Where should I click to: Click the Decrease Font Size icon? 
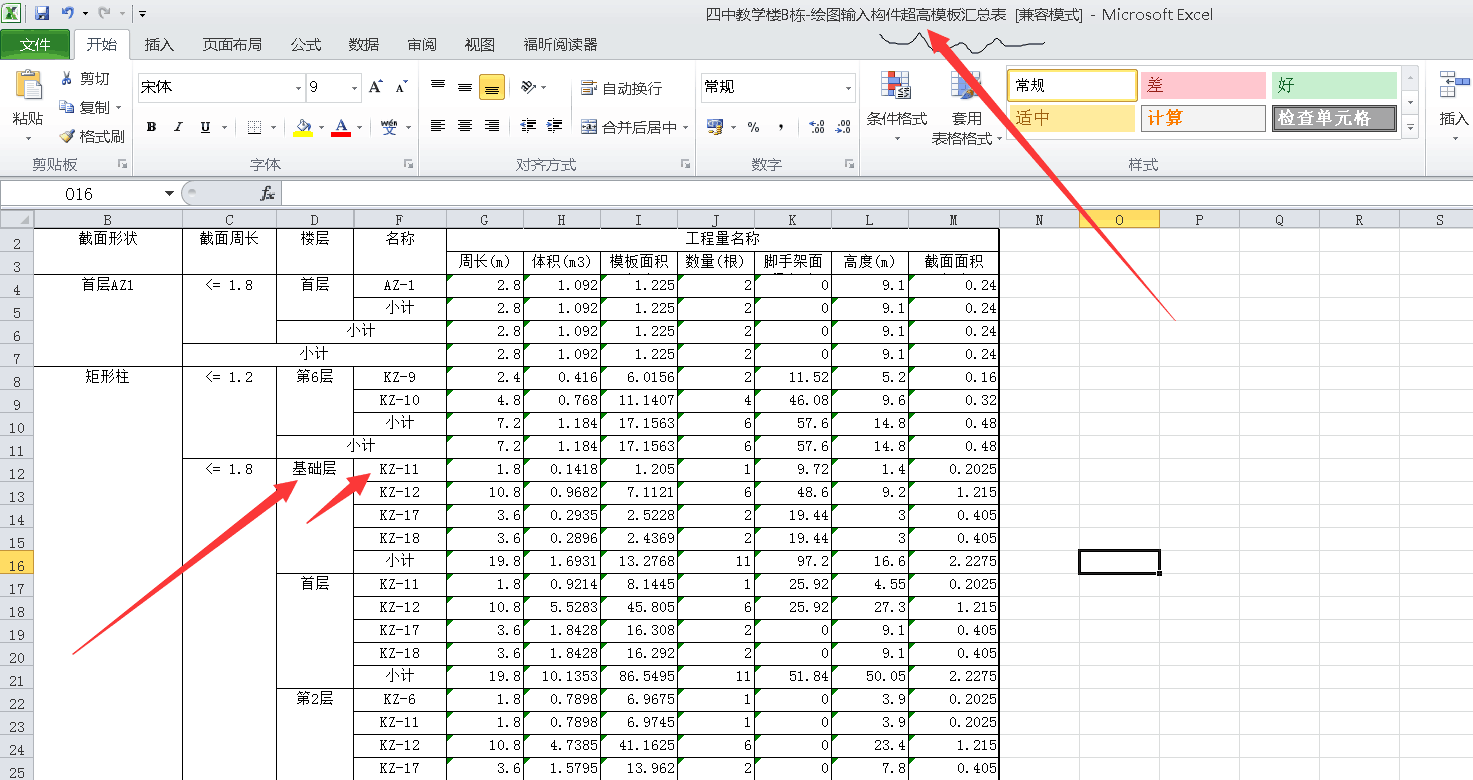(x=401, y=87)
